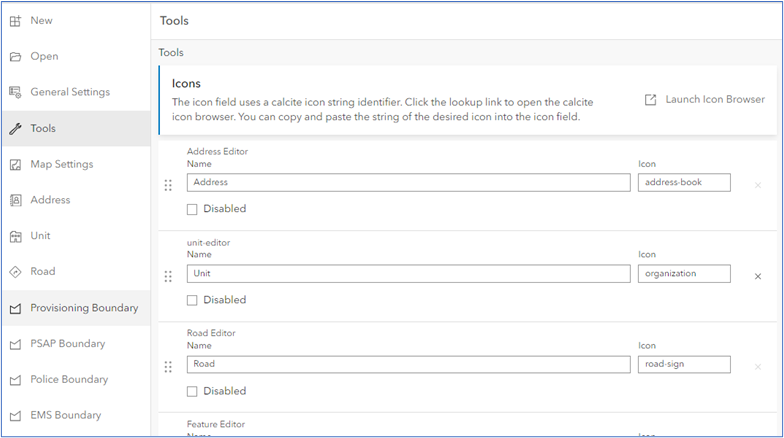
Task: Click the Police Boundary polygon icon
Action: [16, 380]
